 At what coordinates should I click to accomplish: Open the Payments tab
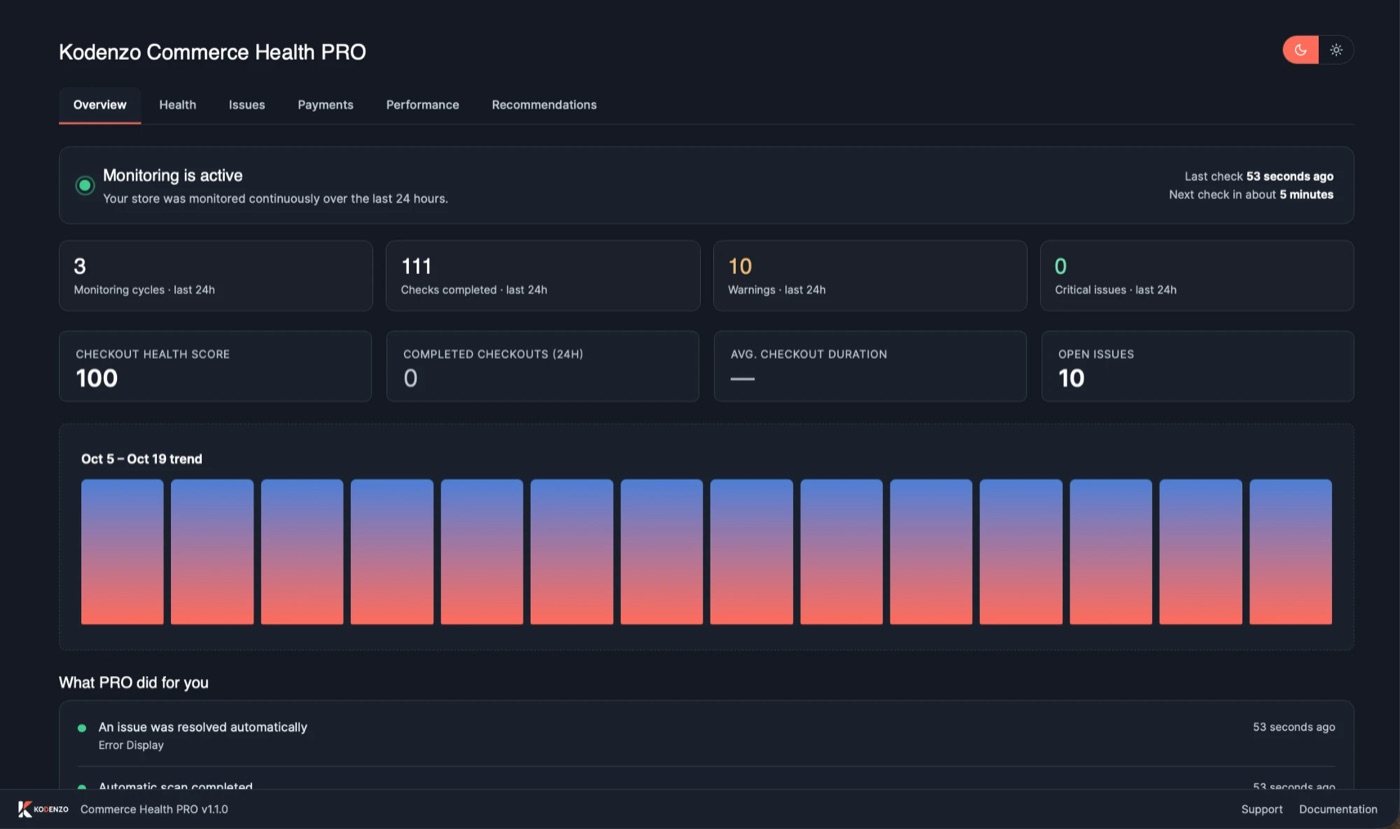326,105
